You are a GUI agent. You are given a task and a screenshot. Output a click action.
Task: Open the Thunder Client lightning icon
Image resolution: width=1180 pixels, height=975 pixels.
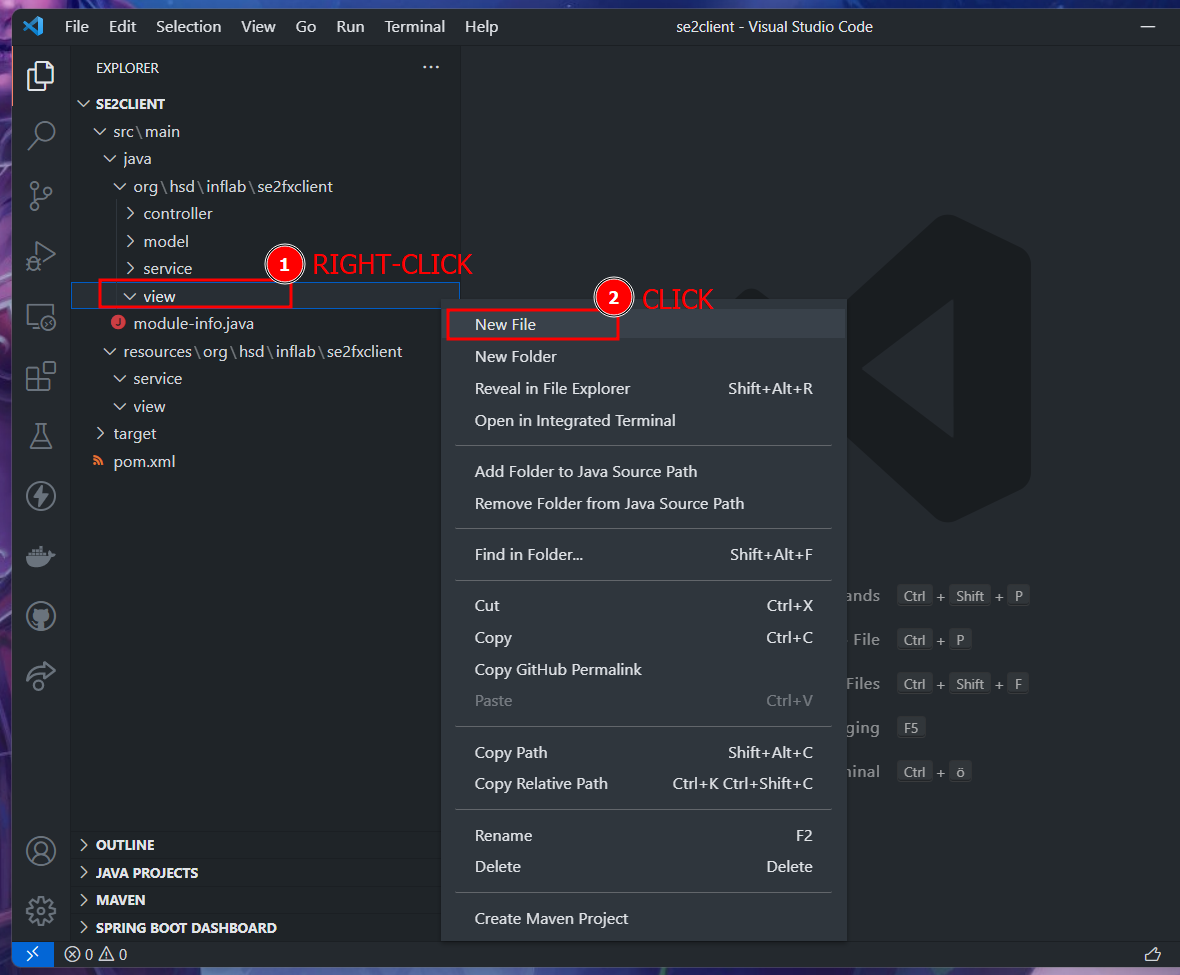click(41, 496)
